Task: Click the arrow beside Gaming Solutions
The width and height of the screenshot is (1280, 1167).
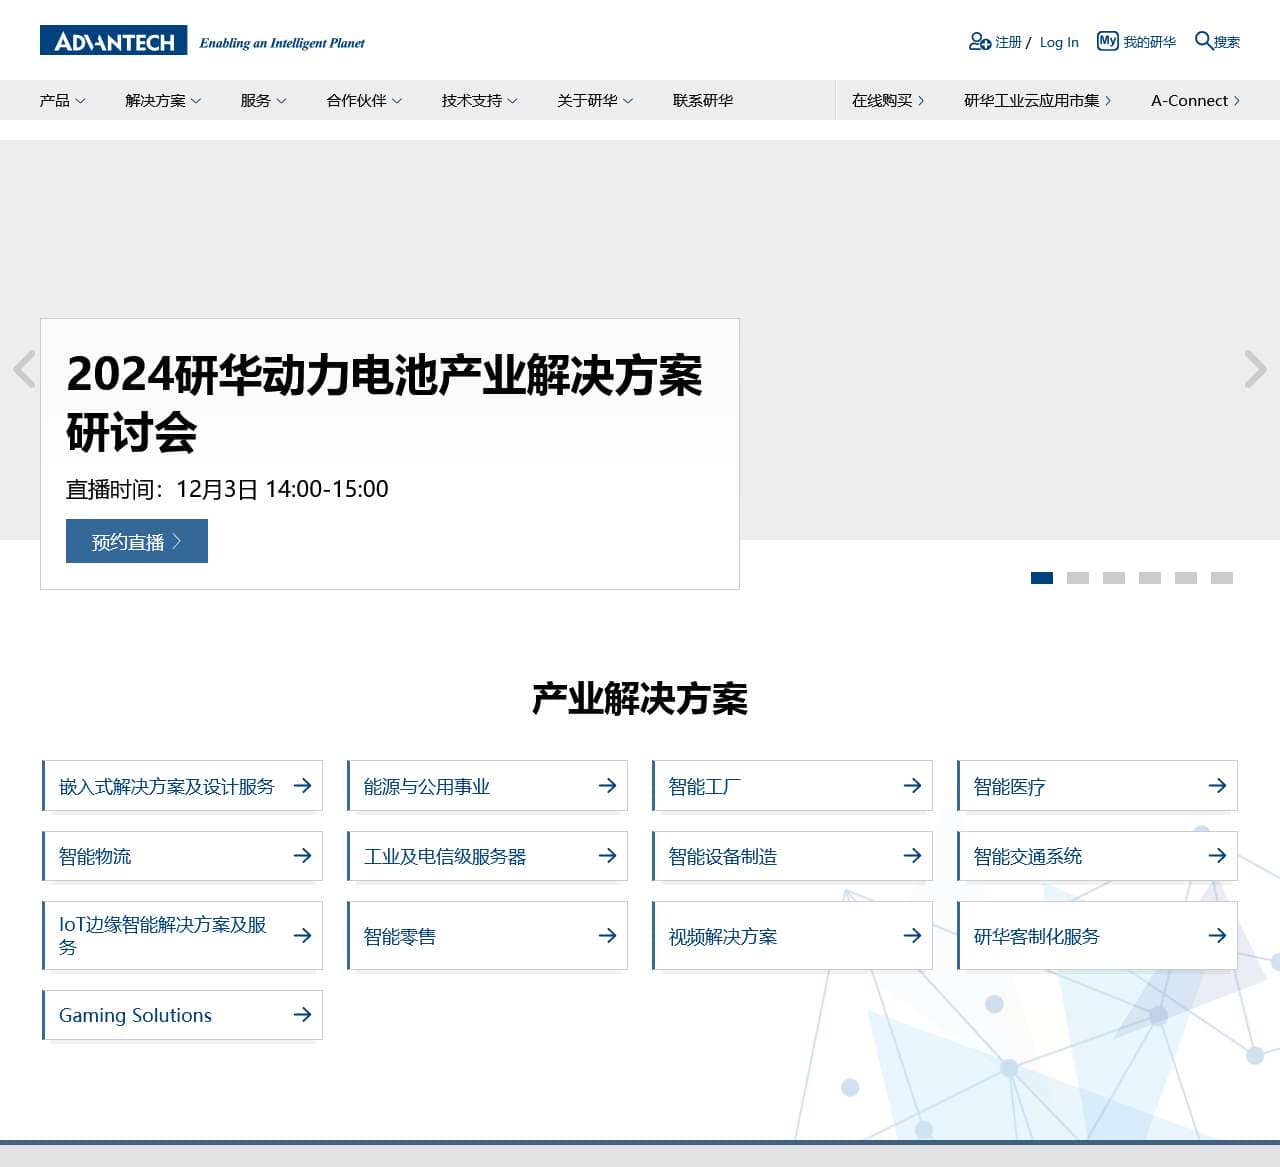Action: coord(302,1015)
